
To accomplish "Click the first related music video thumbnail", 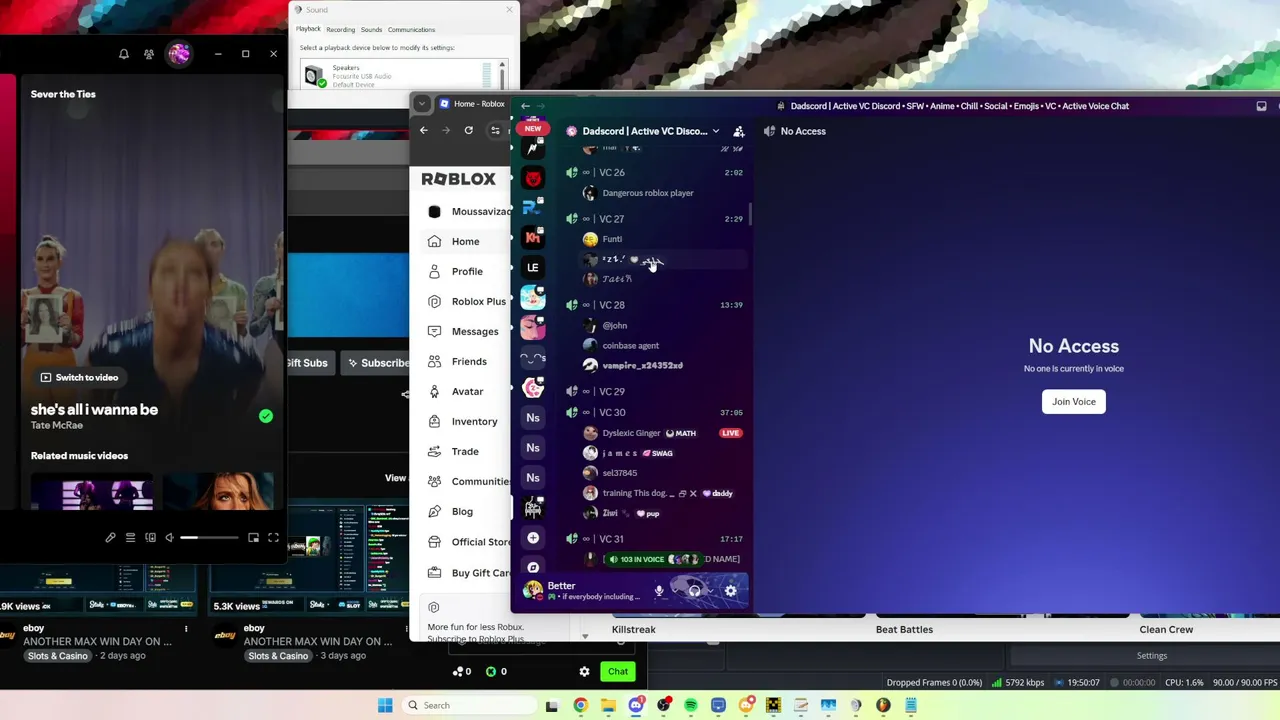I will [92, 491].
